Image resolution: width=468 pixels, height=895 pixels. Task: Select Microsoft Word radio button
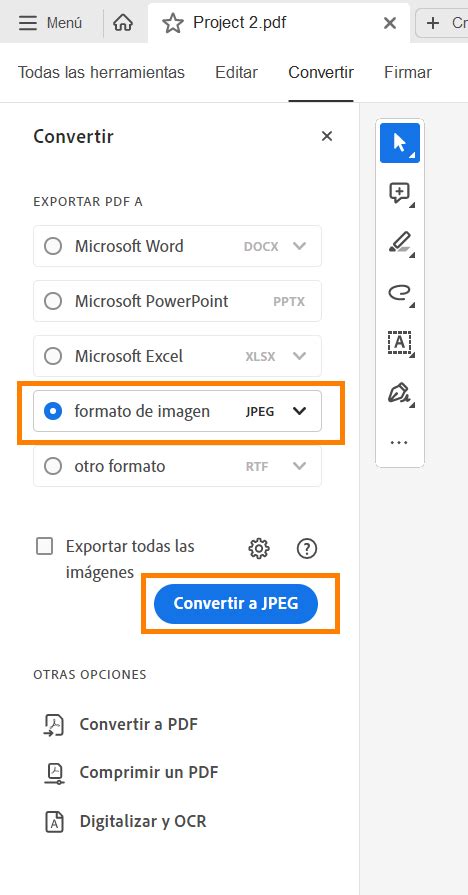point(53,247)
